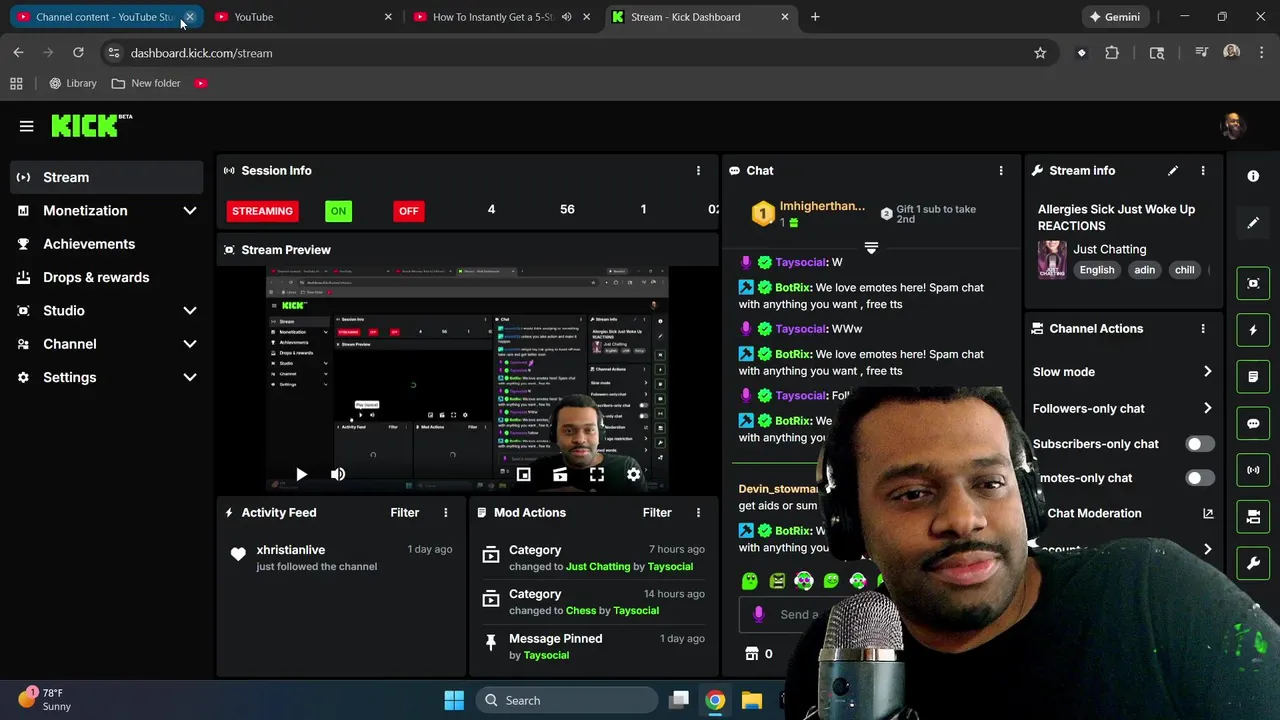Reload the page

(78, 53)
